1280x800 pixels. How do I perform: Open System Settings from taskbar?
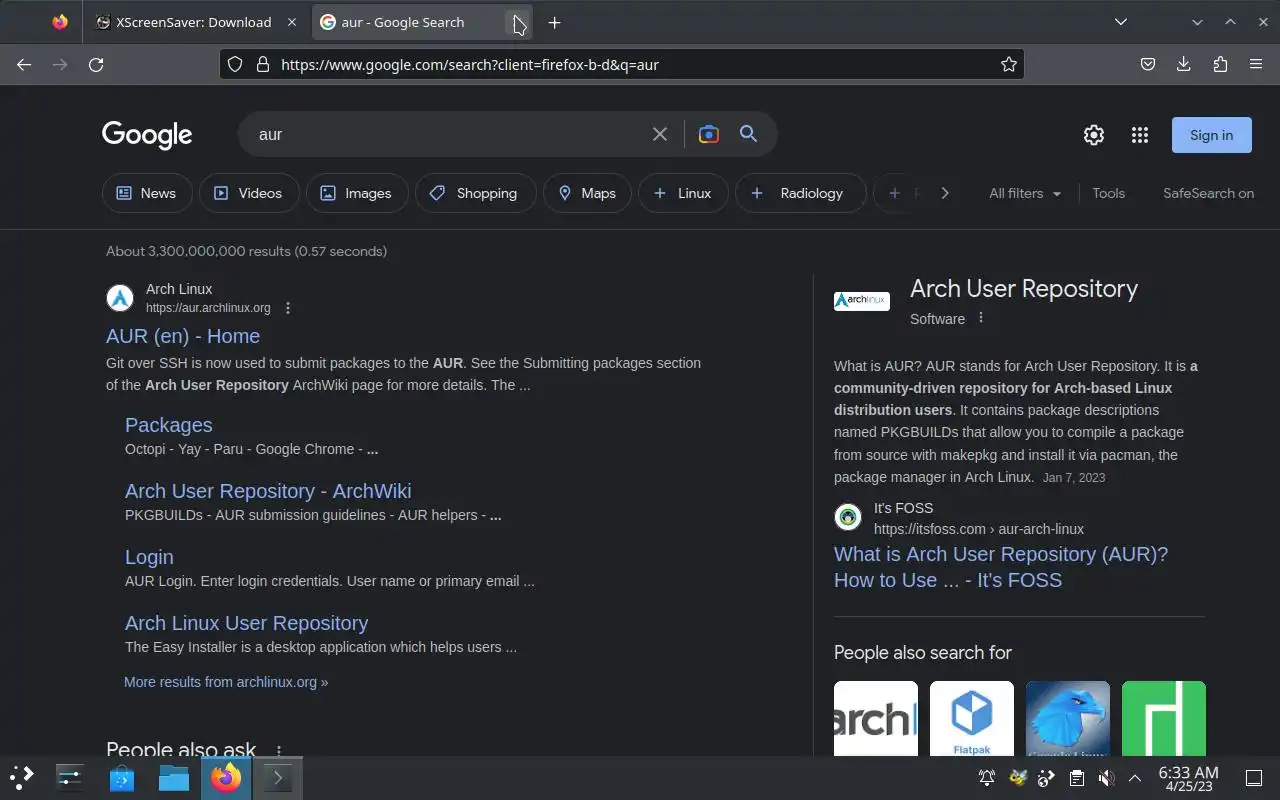click(x=70, y=777)
